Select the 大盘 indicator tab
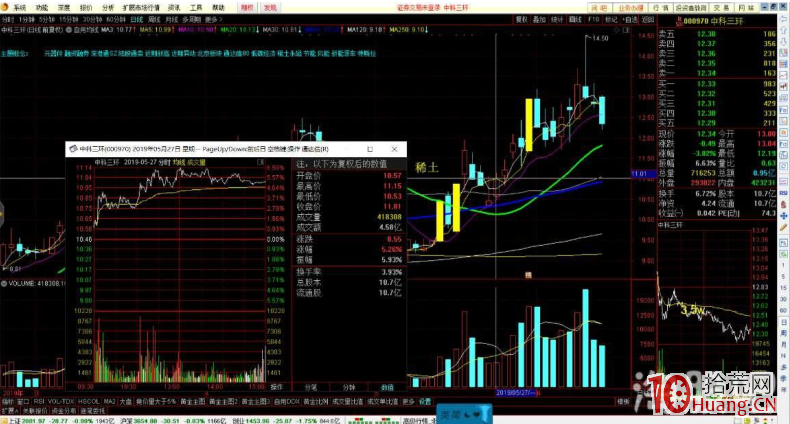 (x=125, y=401)
